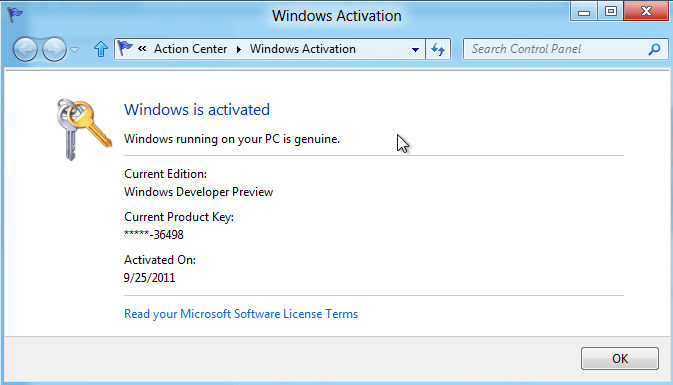The height and width of the screenshot is (385, 673).
Task: Focus the Search Control Panel field
Action: coord(565,49)
